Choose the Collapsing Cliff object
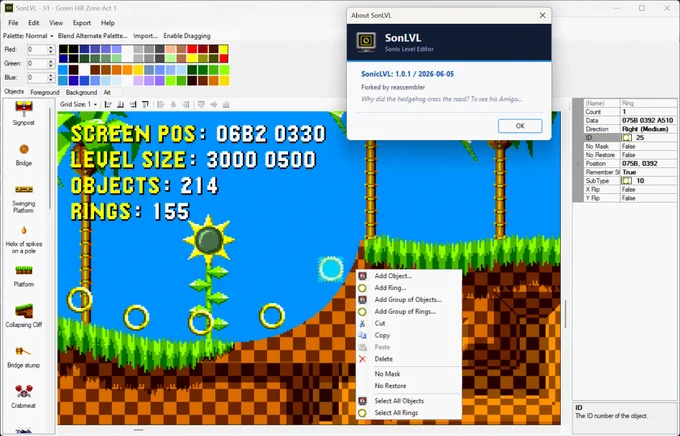 point(23,316)
